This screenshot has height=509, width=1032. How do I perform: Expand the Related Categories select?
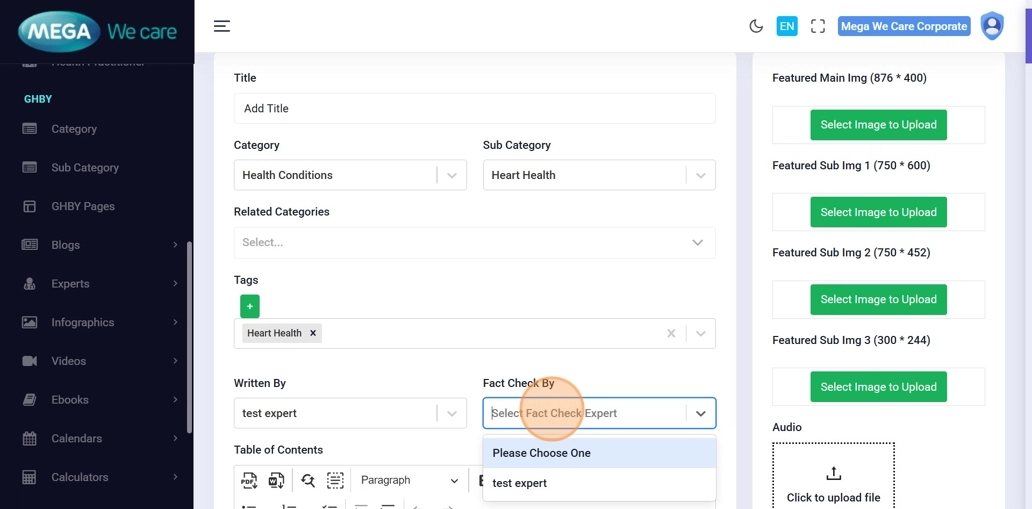(697, 242)
